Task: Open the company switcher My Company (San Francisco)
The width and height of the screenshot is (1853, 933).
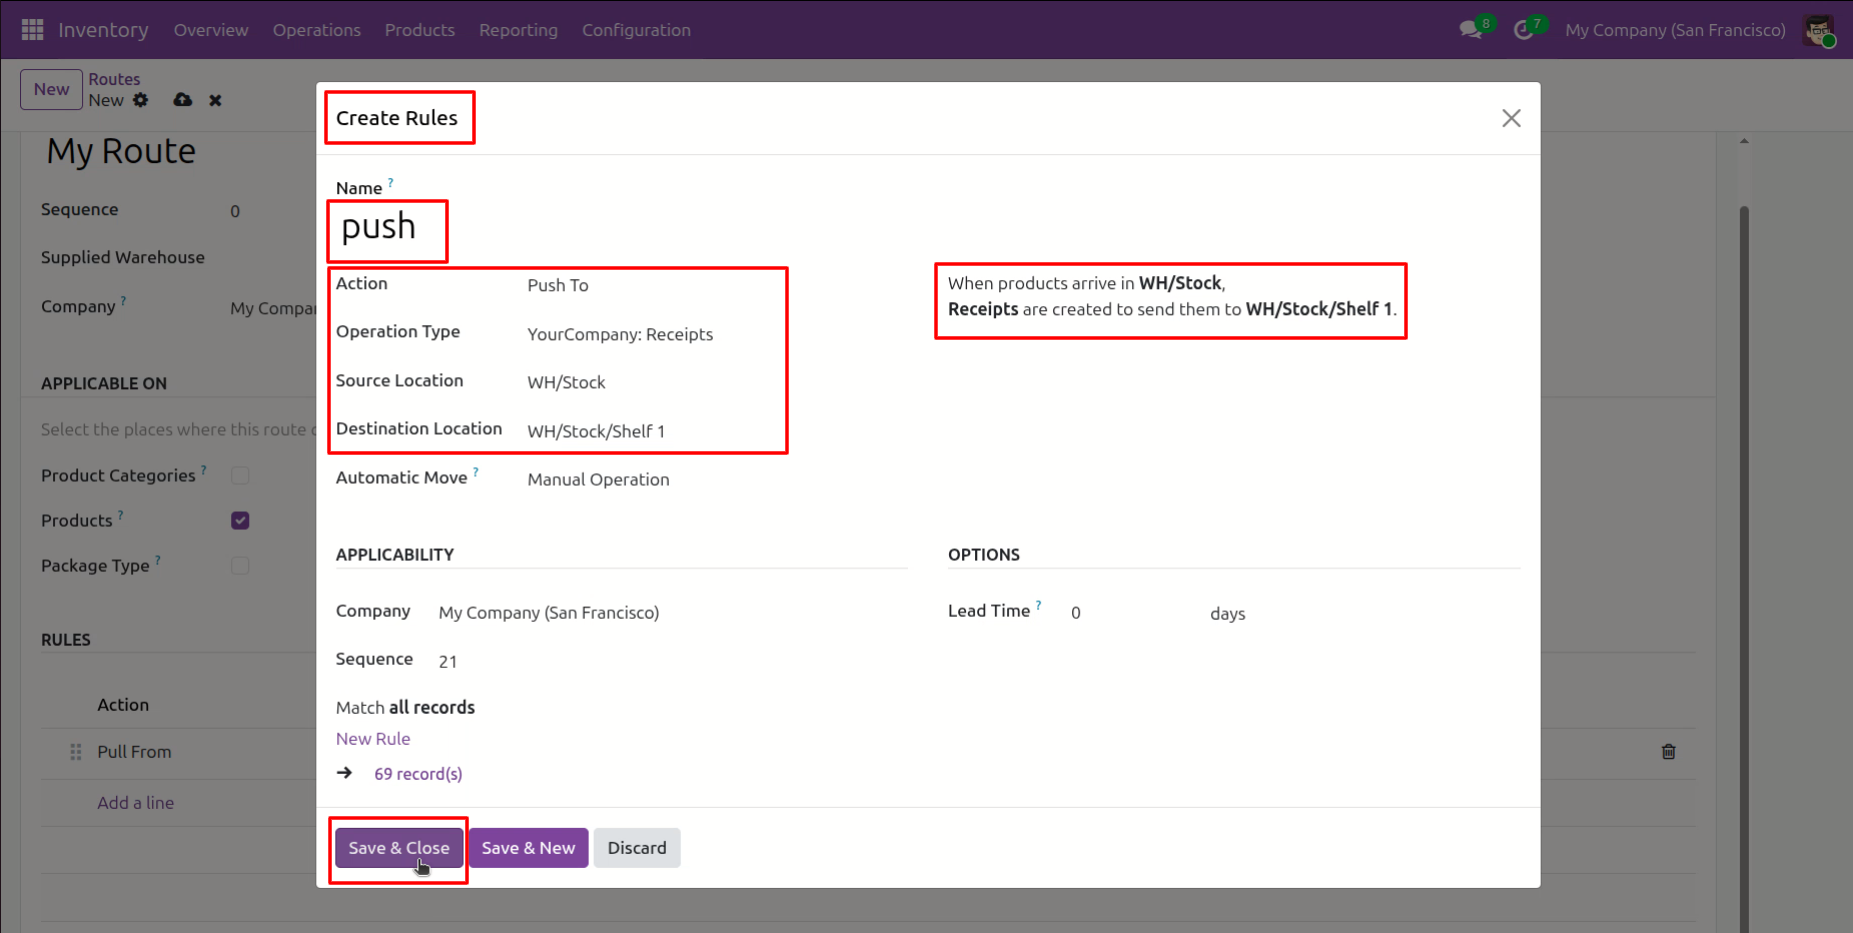Action: [1675, 30]
